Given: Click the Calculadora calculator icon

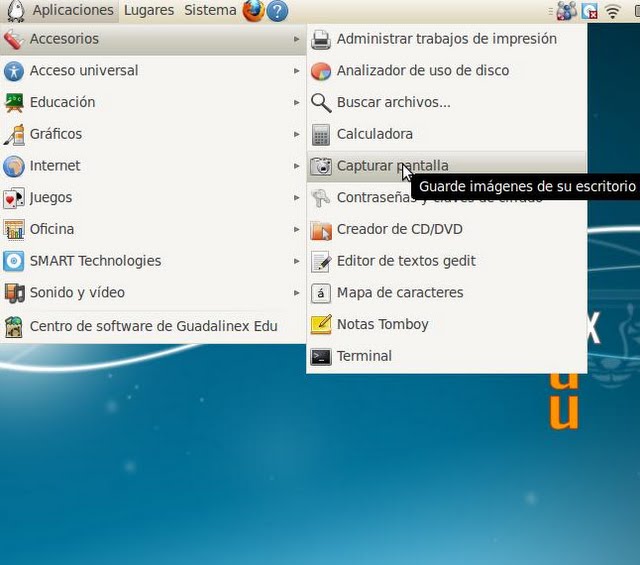Looking at the screenshot, I should 321,135.
